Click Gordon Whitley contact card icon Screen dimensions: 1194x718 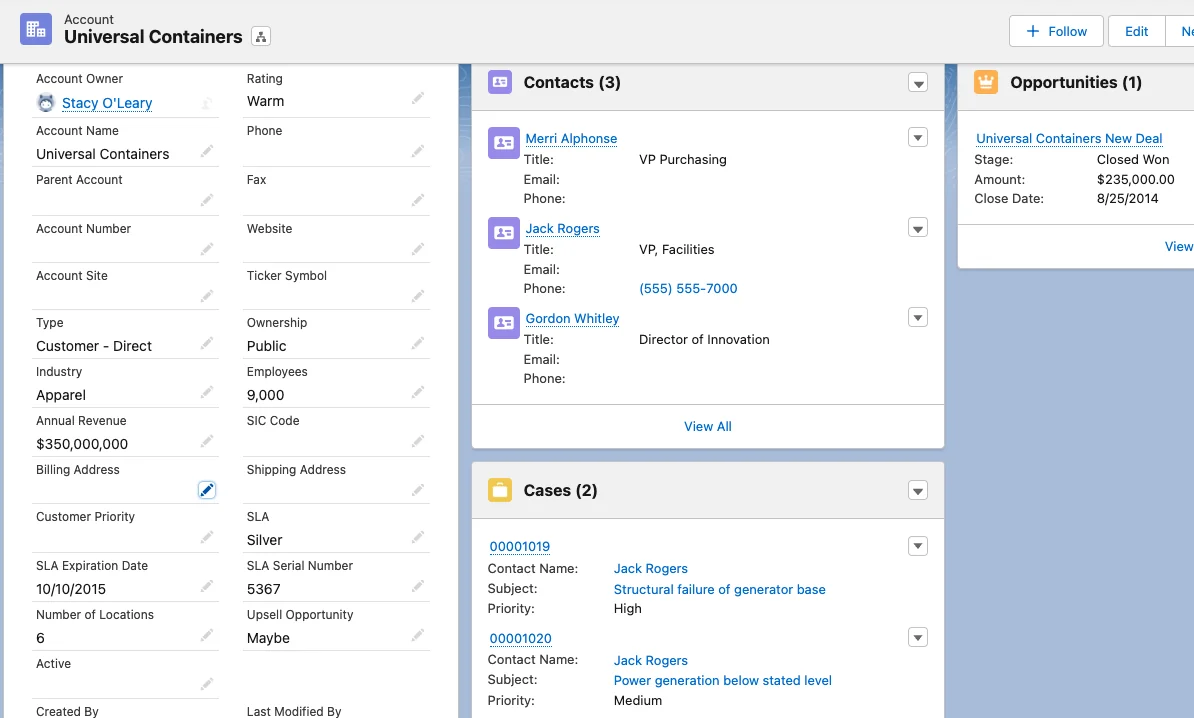pyautogui.click(x=504, y=323)
